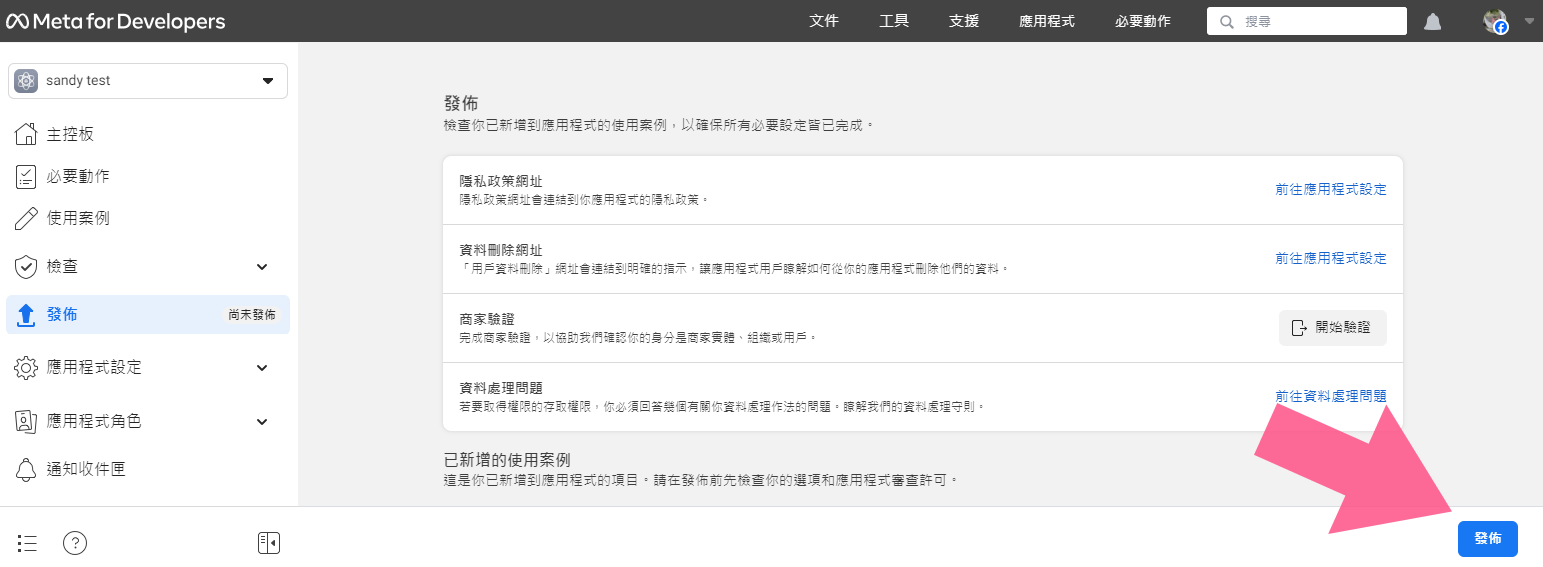
Task: Click the Meta for Developers logo
Action: pos(116,21)
